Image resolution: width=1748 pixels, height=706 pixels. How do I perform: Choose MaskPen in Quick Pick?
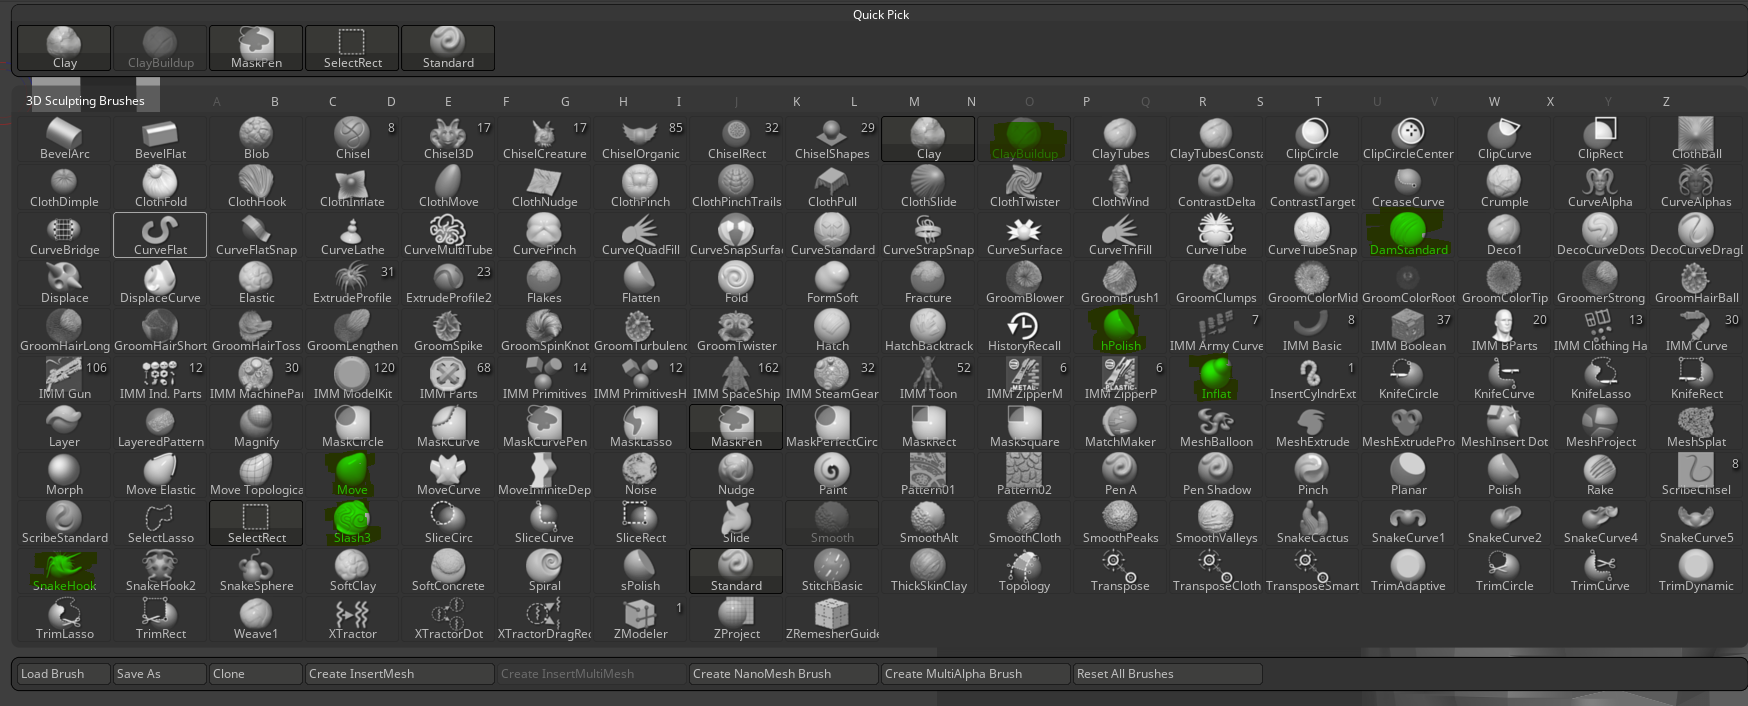(256, 48)
